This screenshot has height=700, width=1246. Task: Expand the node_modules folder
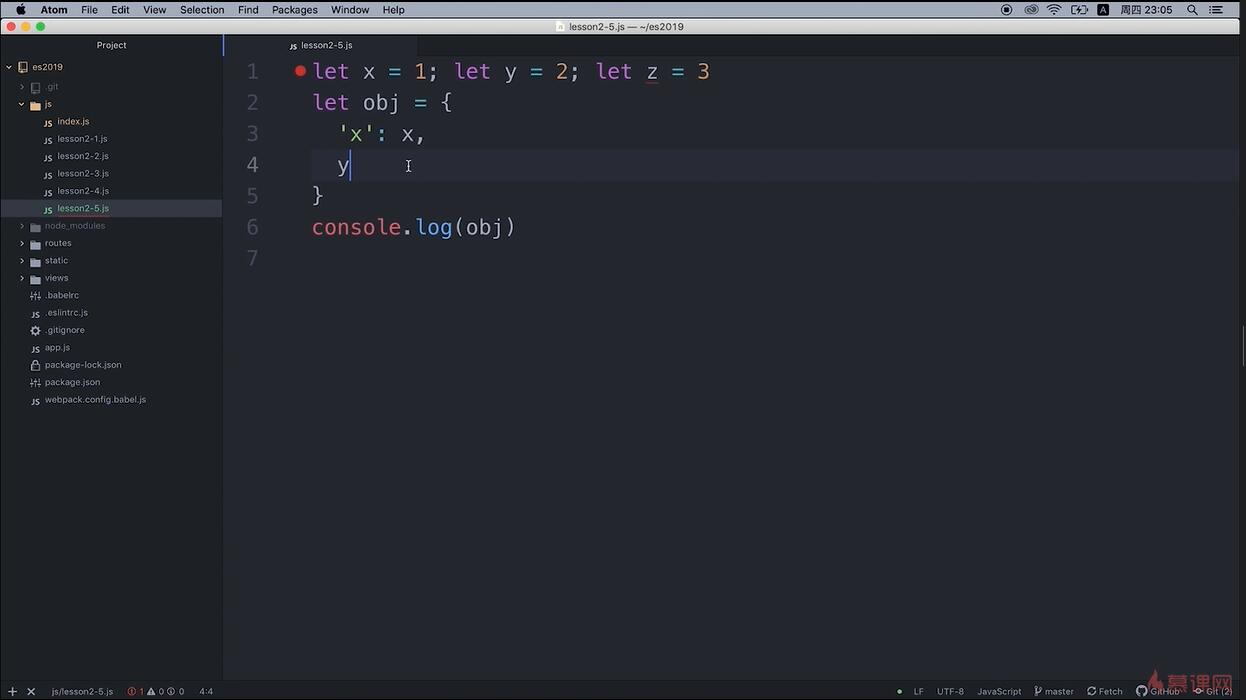22,226
